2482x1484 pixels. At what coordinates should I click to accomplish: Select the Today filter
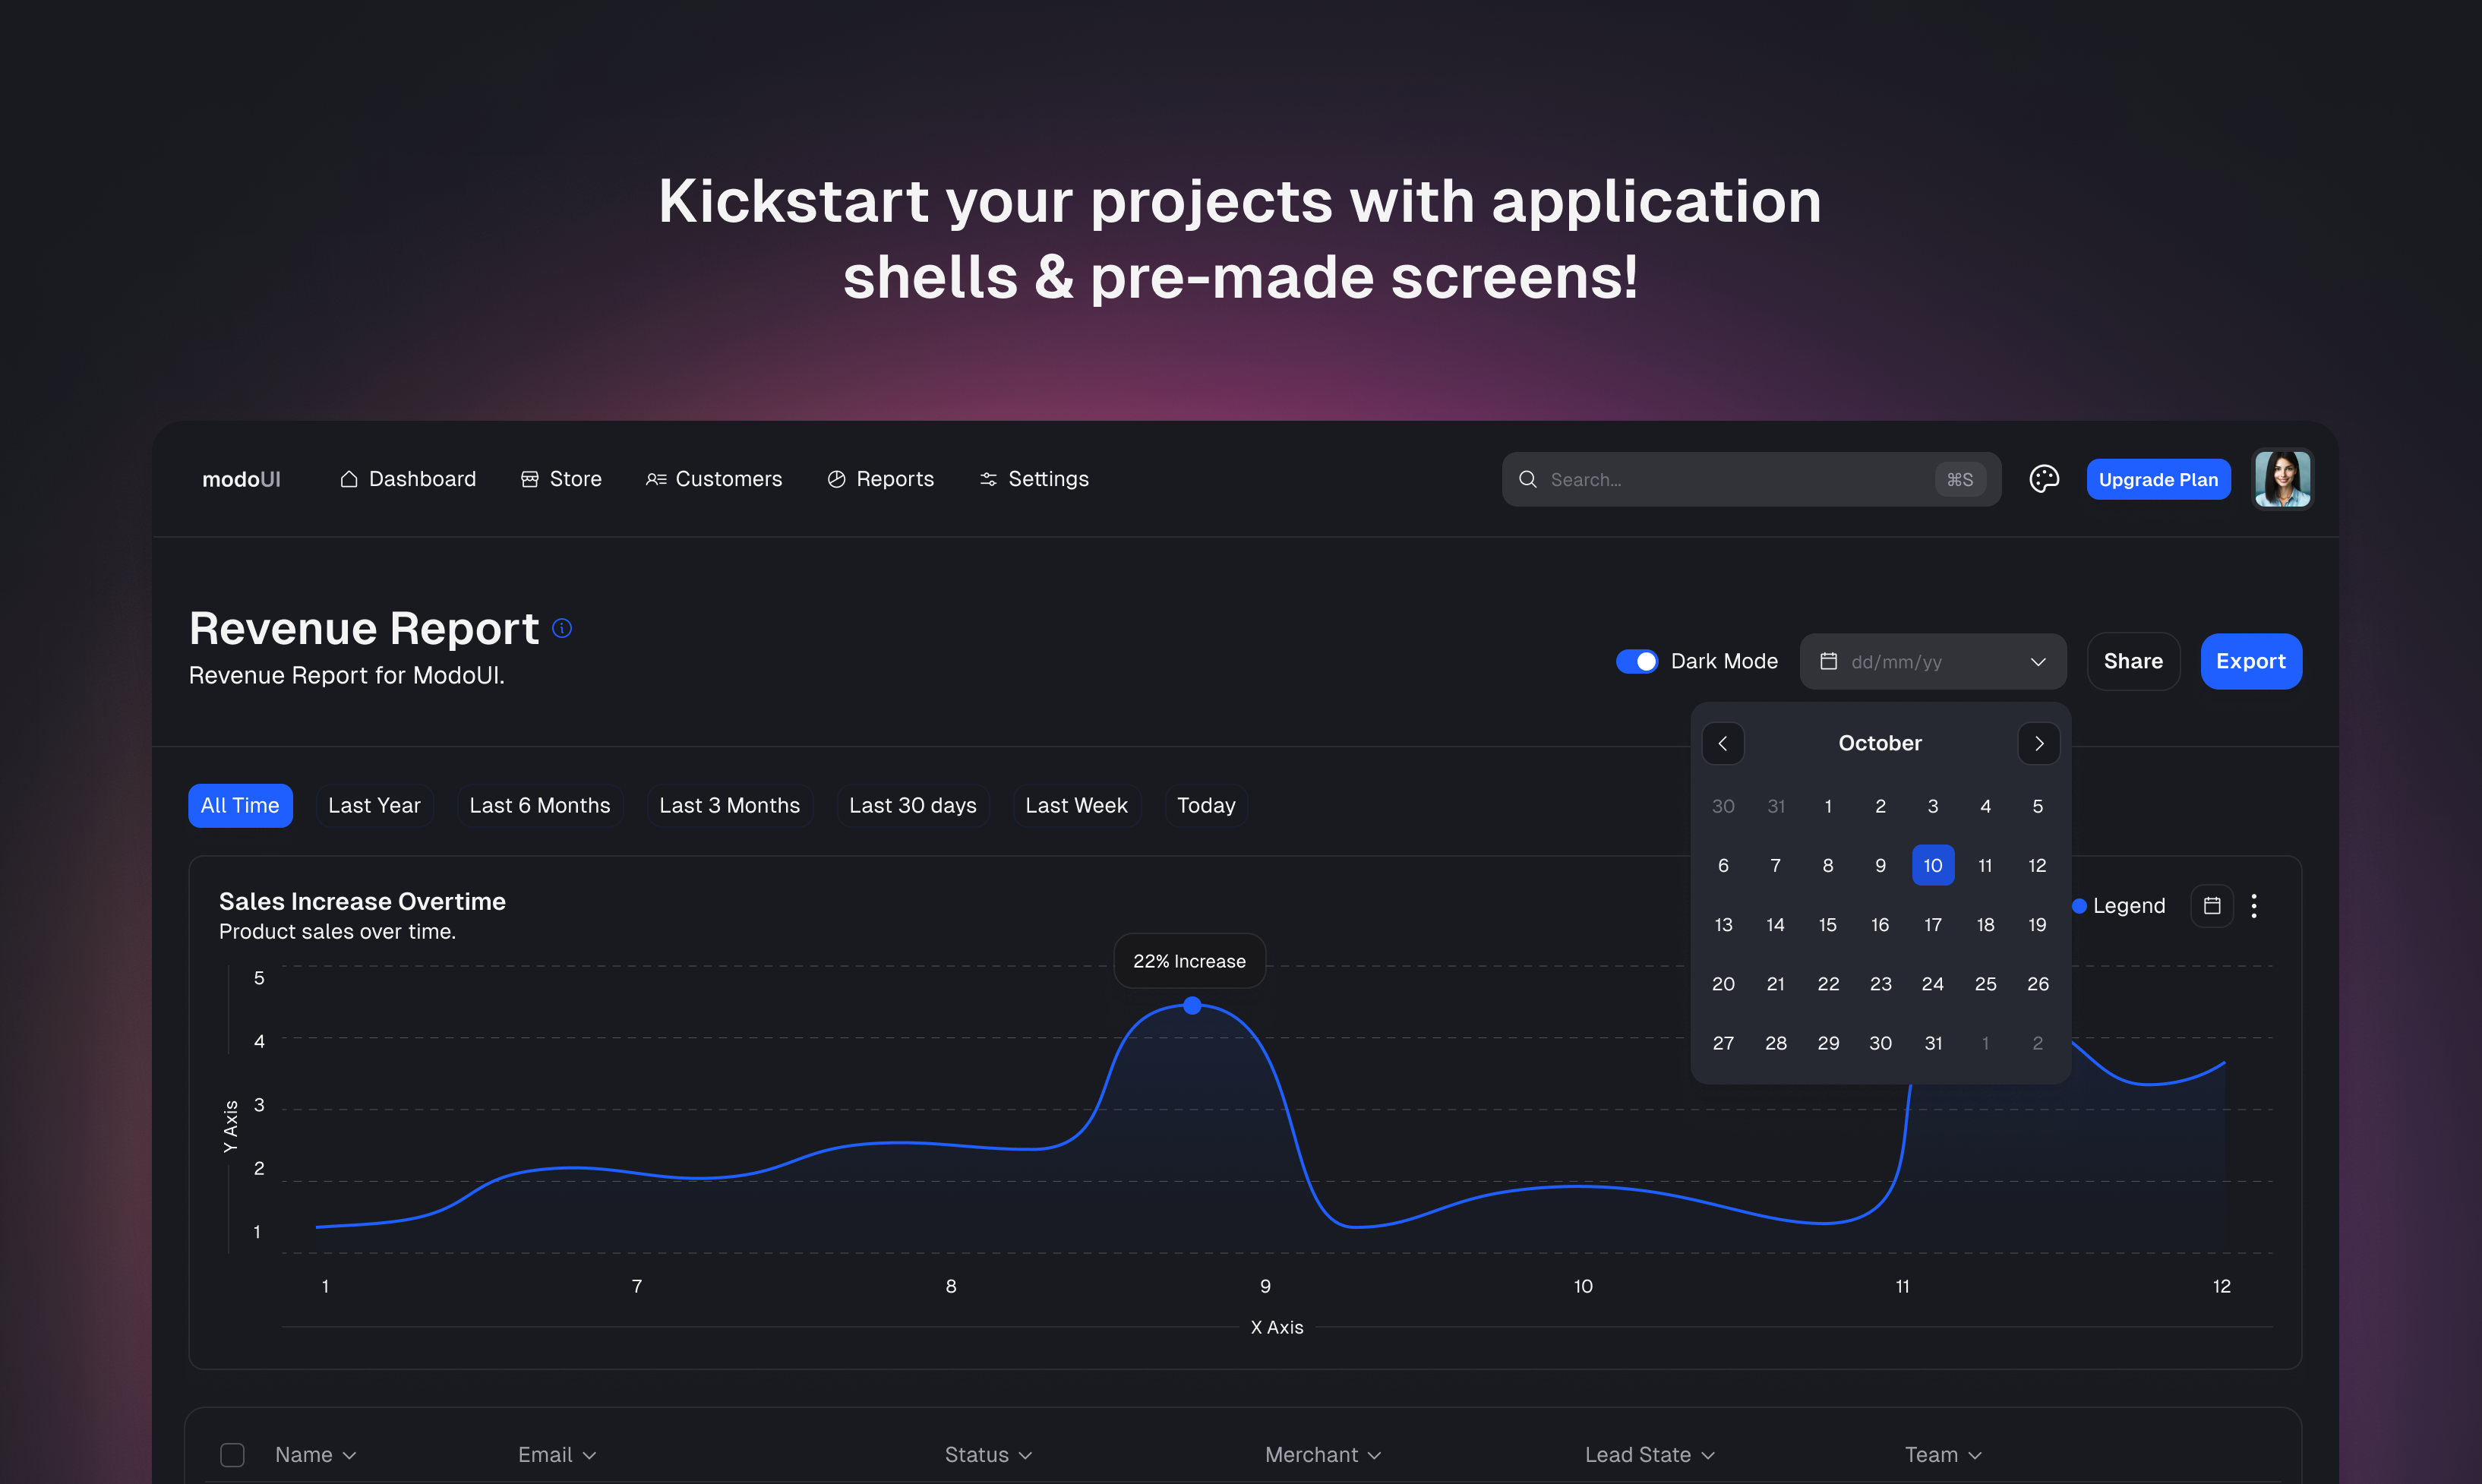1206,805
